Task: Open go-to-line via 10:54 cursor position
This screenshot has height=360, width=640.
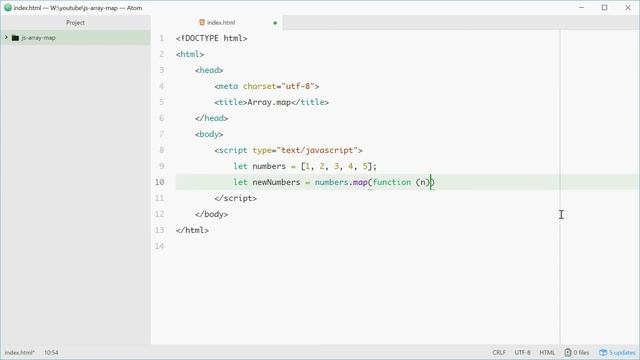Action: pyautogui.click(x=51, y=352)
